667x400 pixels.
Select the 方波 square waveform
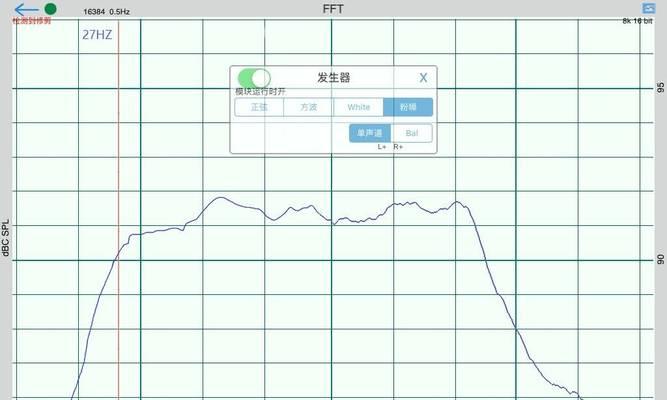(x=309, y=107)
